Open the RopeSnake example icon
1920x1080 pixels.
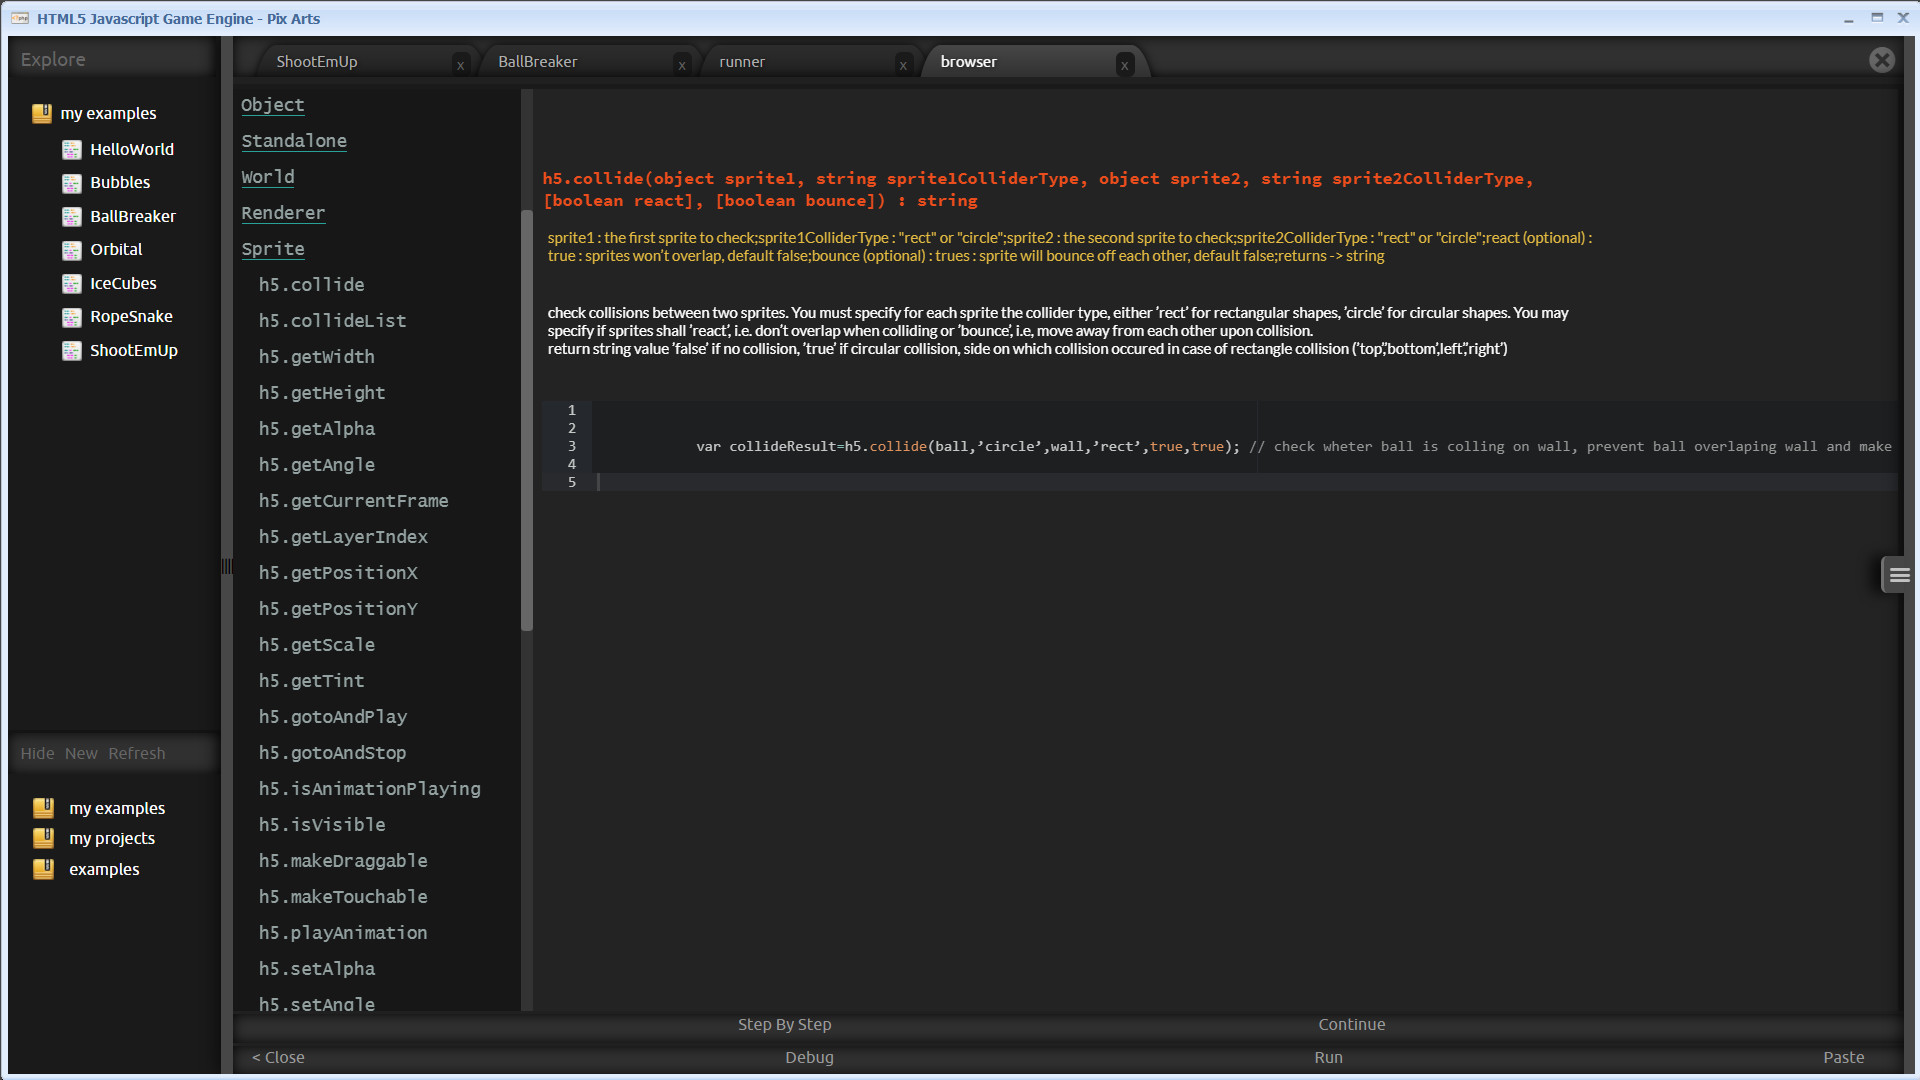[71, 316]
